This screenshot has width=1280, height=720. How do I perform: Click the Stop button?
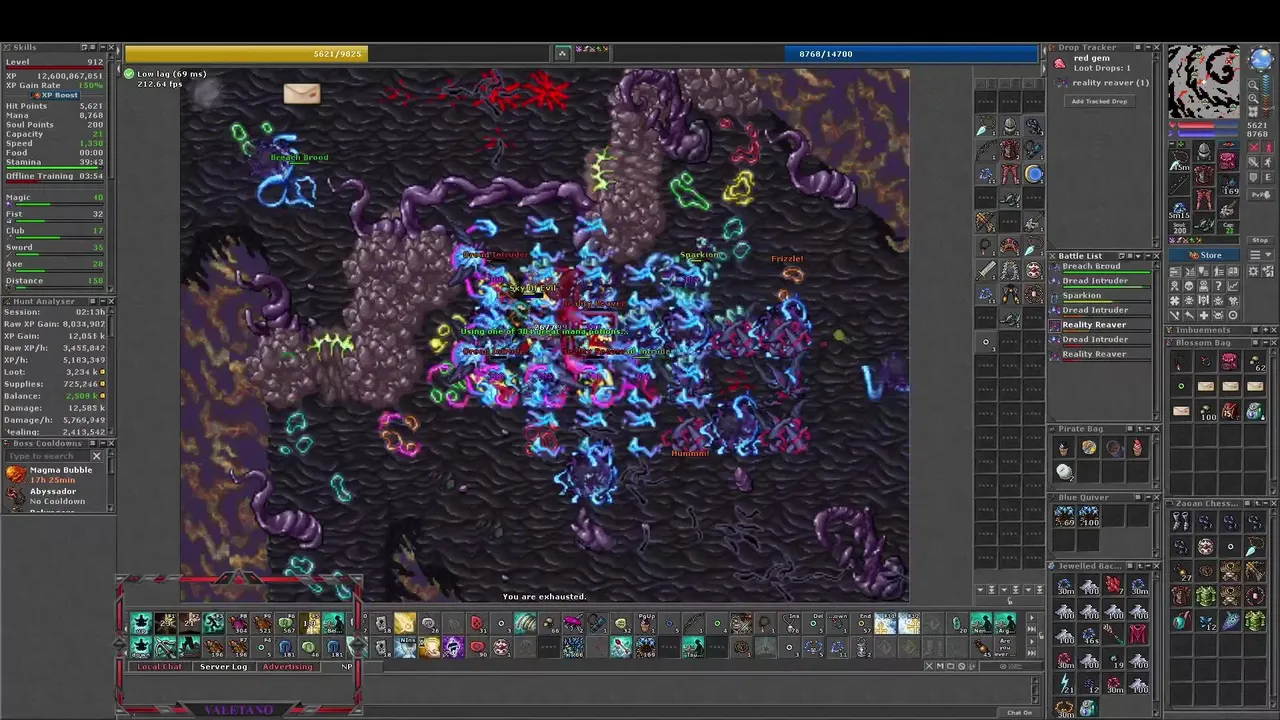coord(1260,241)
